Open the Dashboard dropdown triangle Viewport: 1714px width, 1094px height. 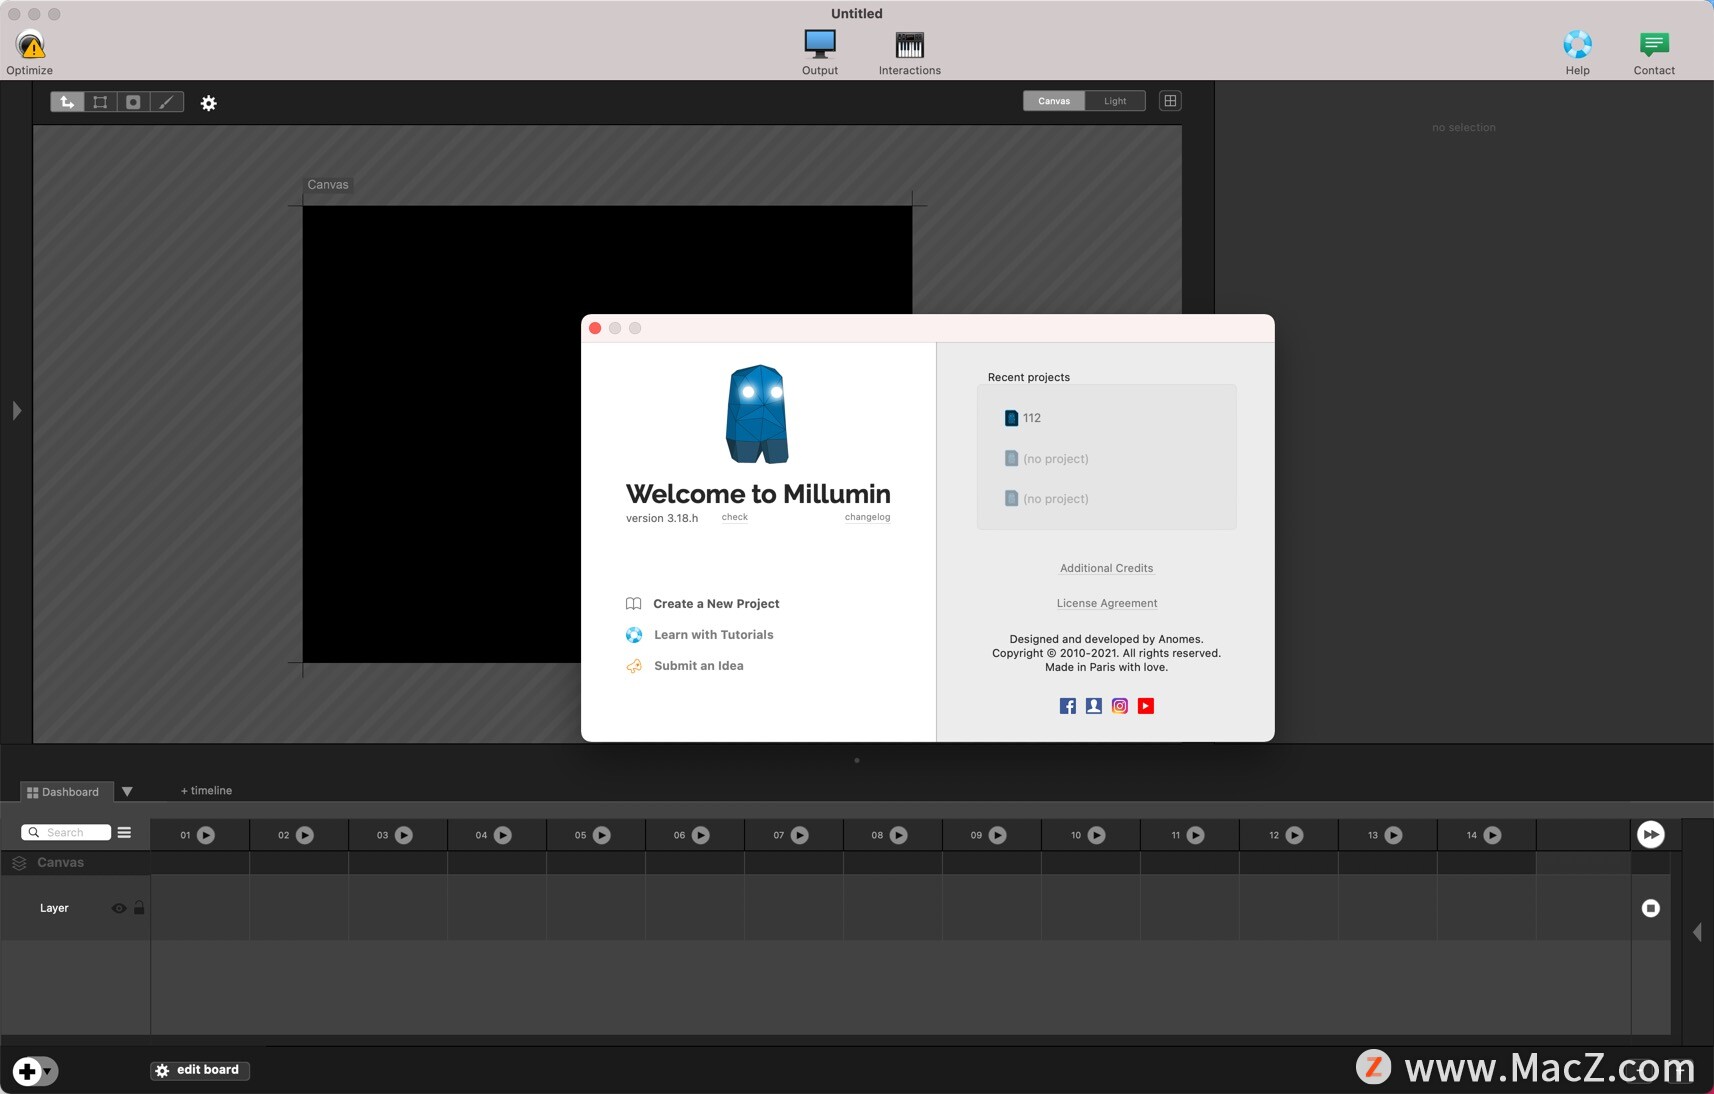tap(127, 792)
